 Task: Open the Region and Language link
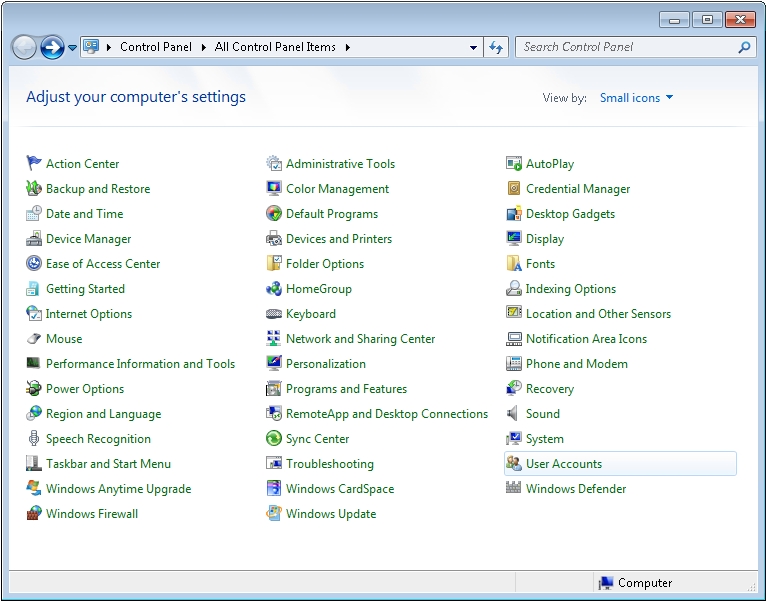pos(104,414)
